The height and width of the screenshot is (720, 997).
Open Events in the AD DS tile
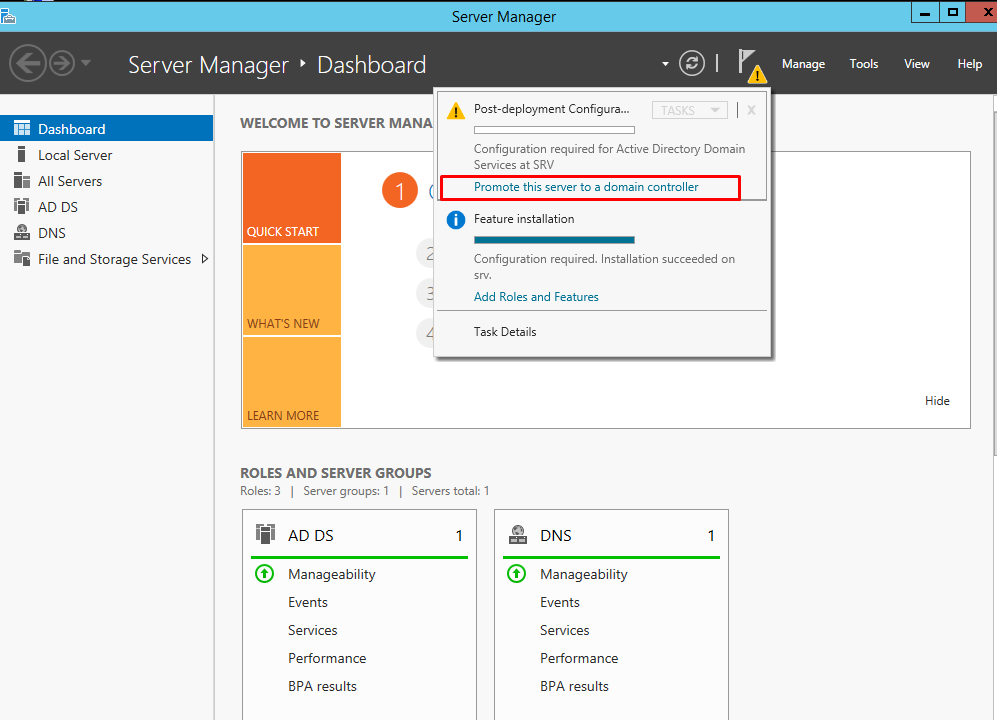click(x=308, y=602)
